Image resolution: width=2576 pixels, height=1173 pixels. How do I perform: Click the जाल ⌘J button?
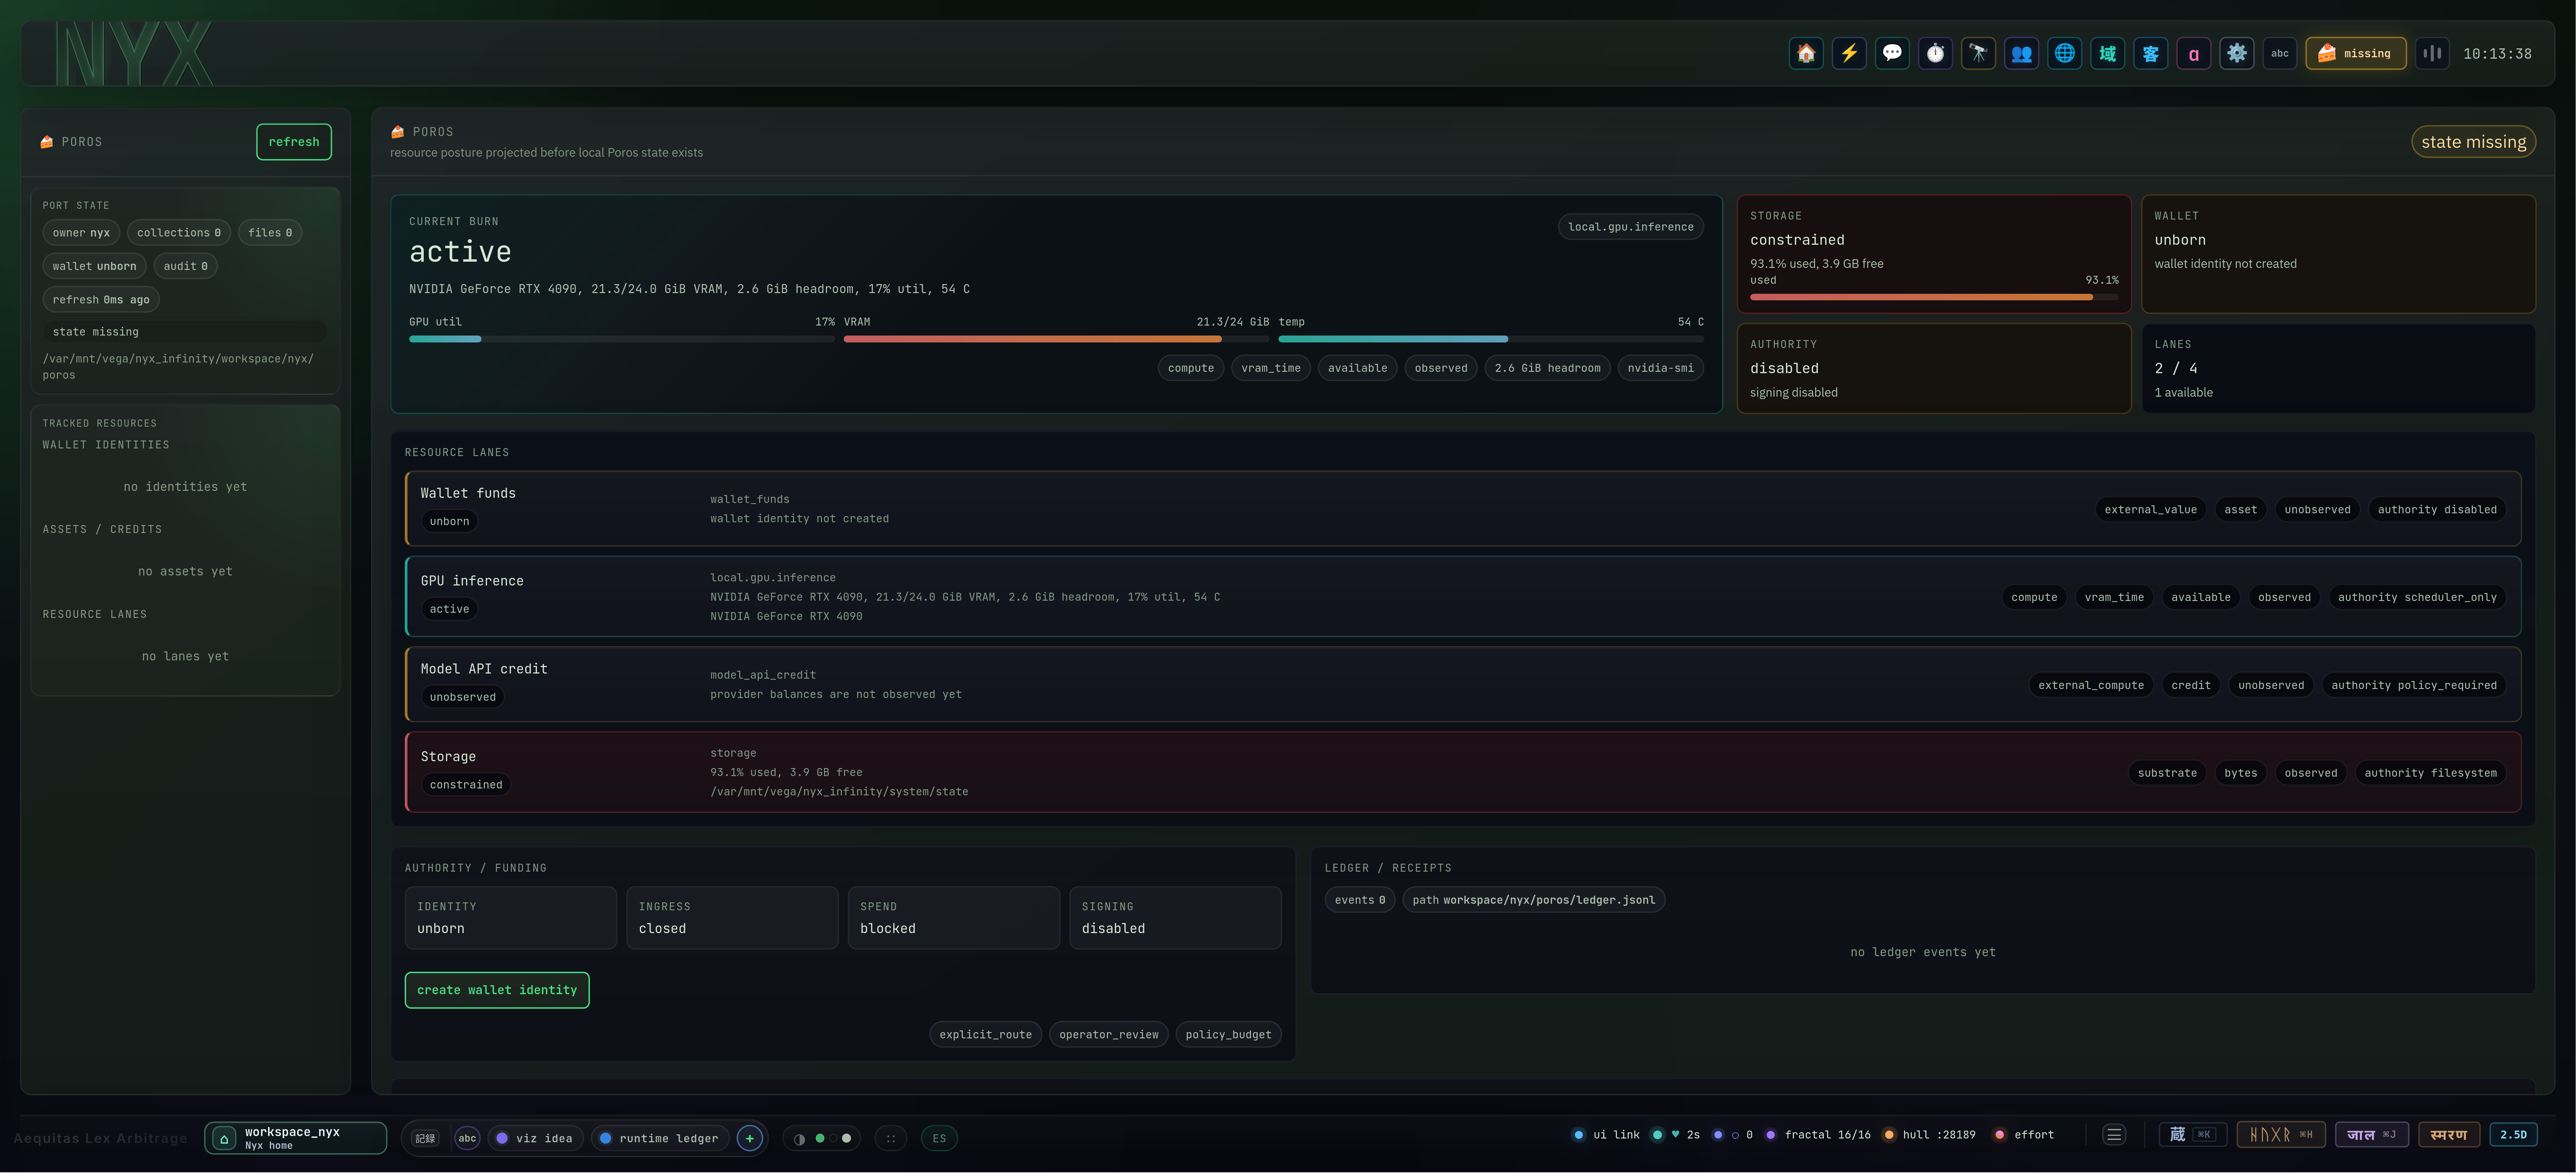2372,1135
